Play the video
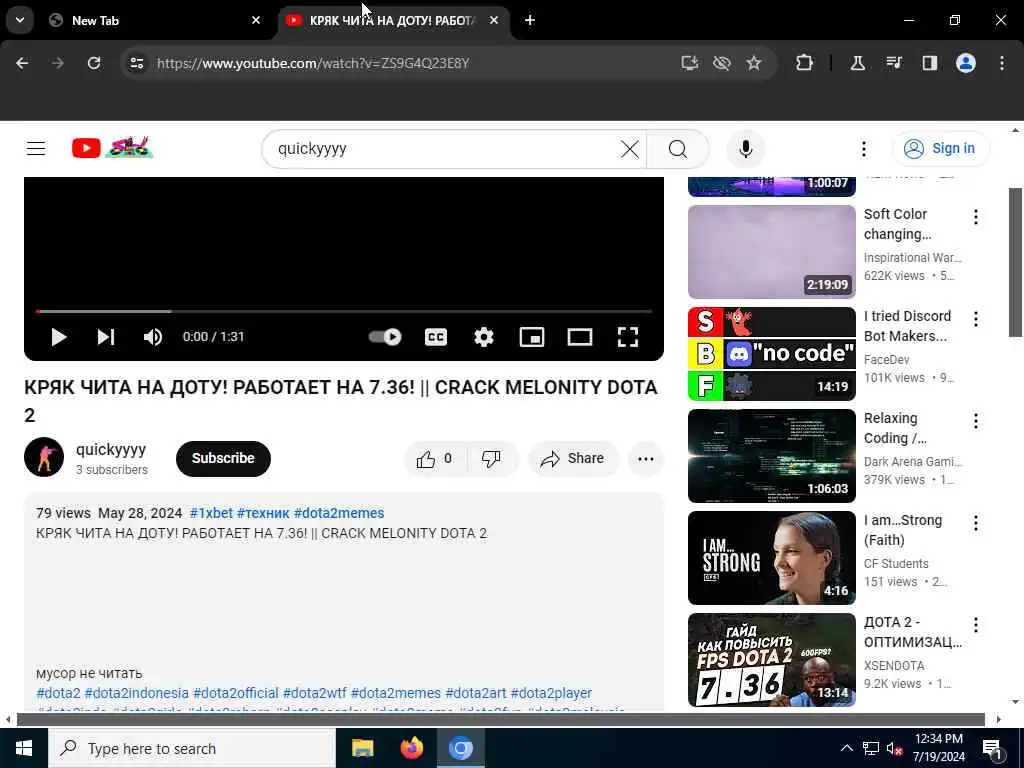The height and width of the screenshot is (768, 1024). pos(59,337)
